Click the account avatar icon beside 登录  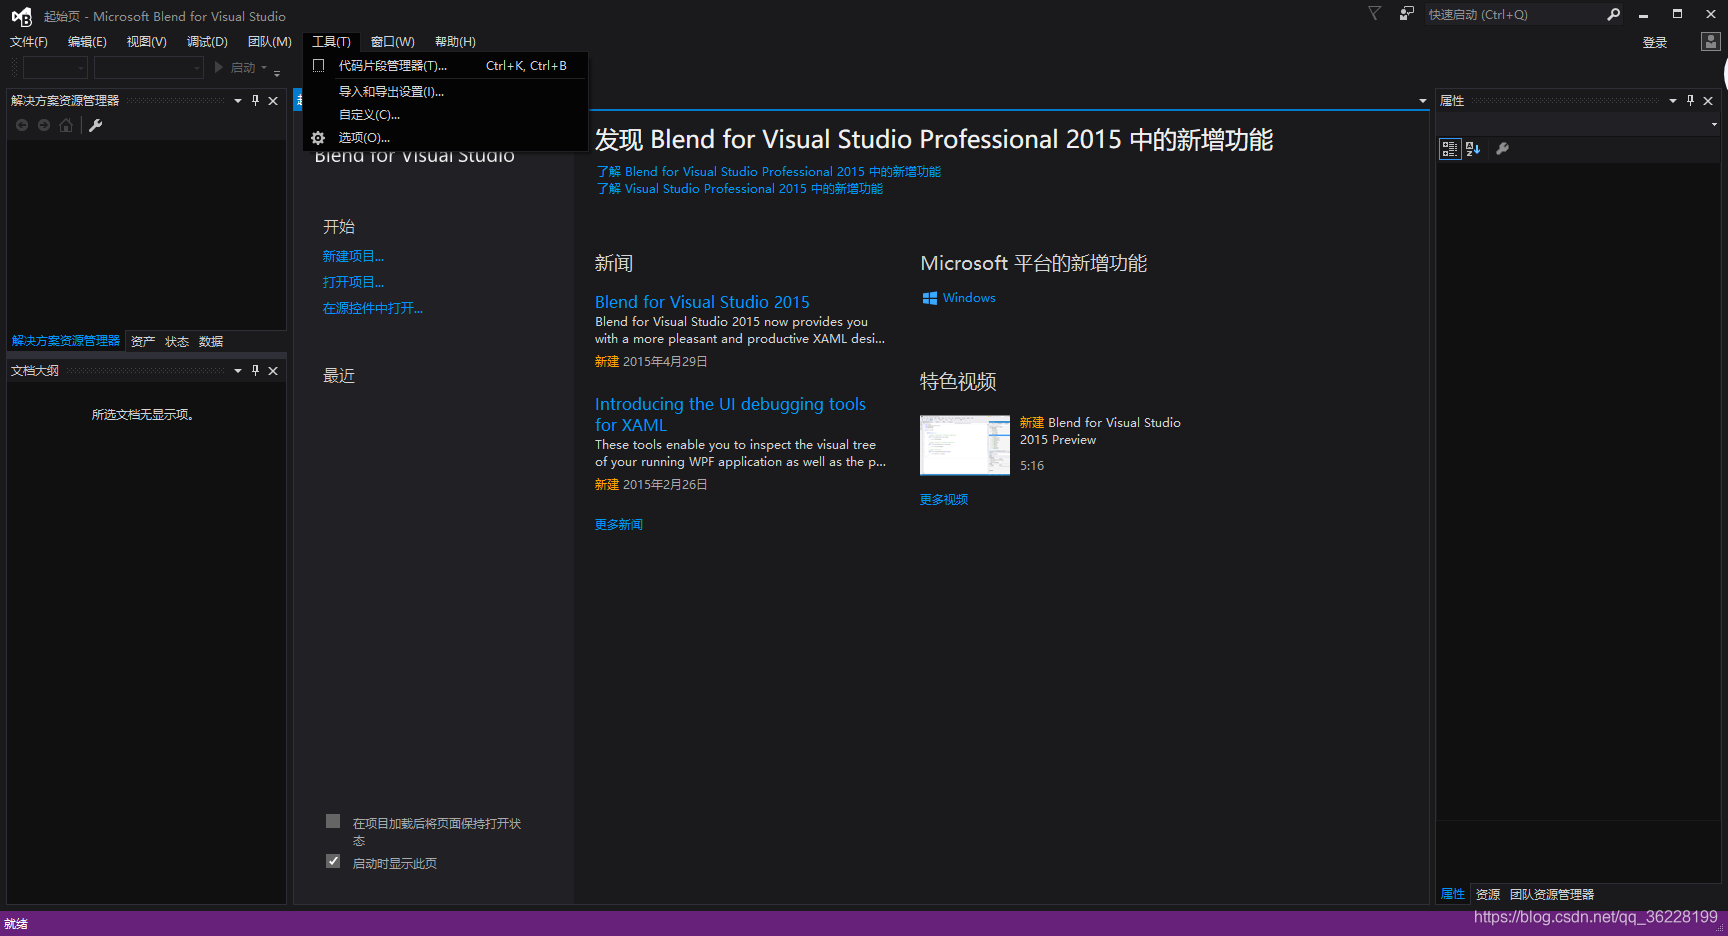pyautogui.click(x=1710, y=42)
